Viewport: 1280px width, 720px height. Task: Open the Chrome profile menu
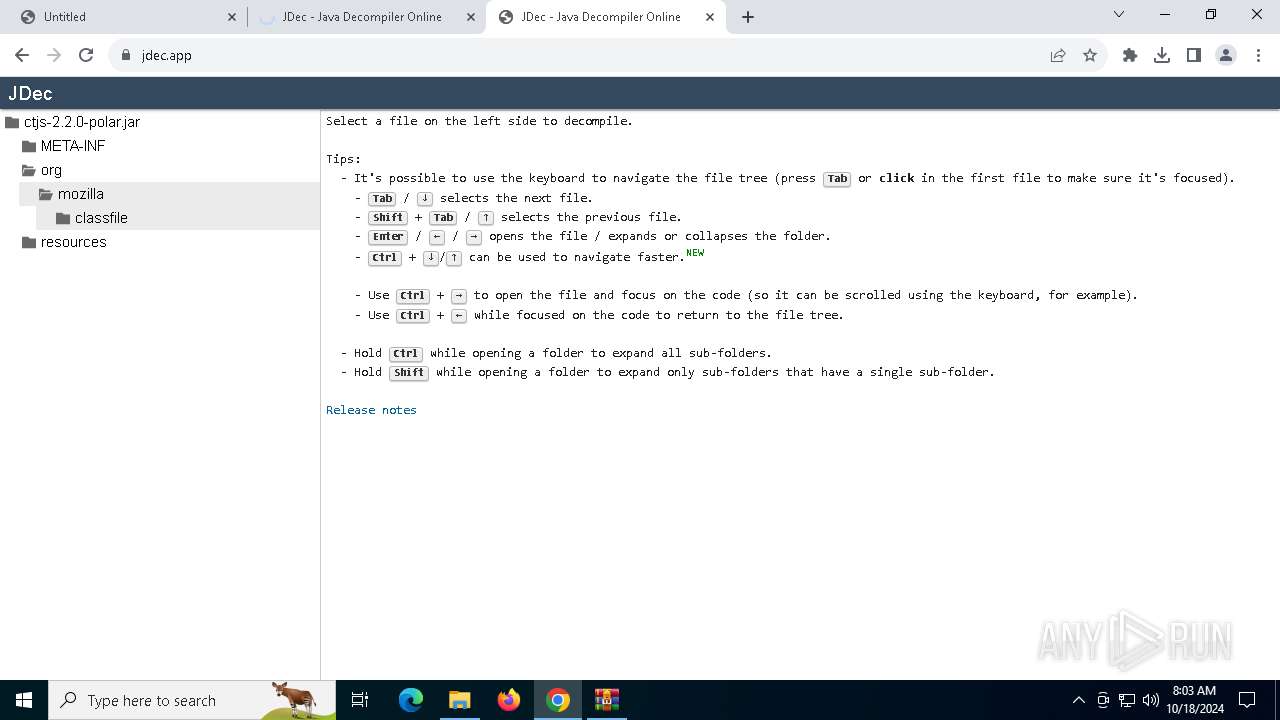pyautogui.click(x=1226, y=55)
